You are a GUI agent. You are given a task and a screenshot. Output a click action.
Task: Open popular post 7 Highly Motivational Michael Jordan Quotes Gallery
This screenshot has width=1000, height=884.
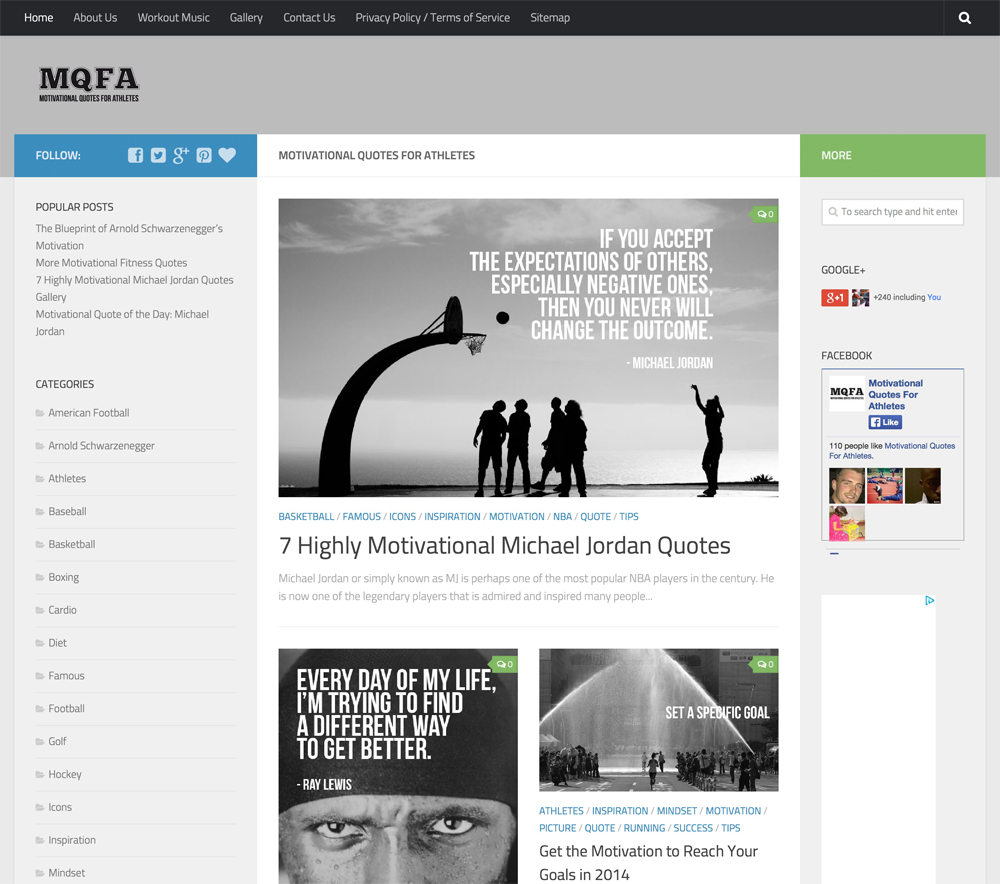(x=135, y=288)
